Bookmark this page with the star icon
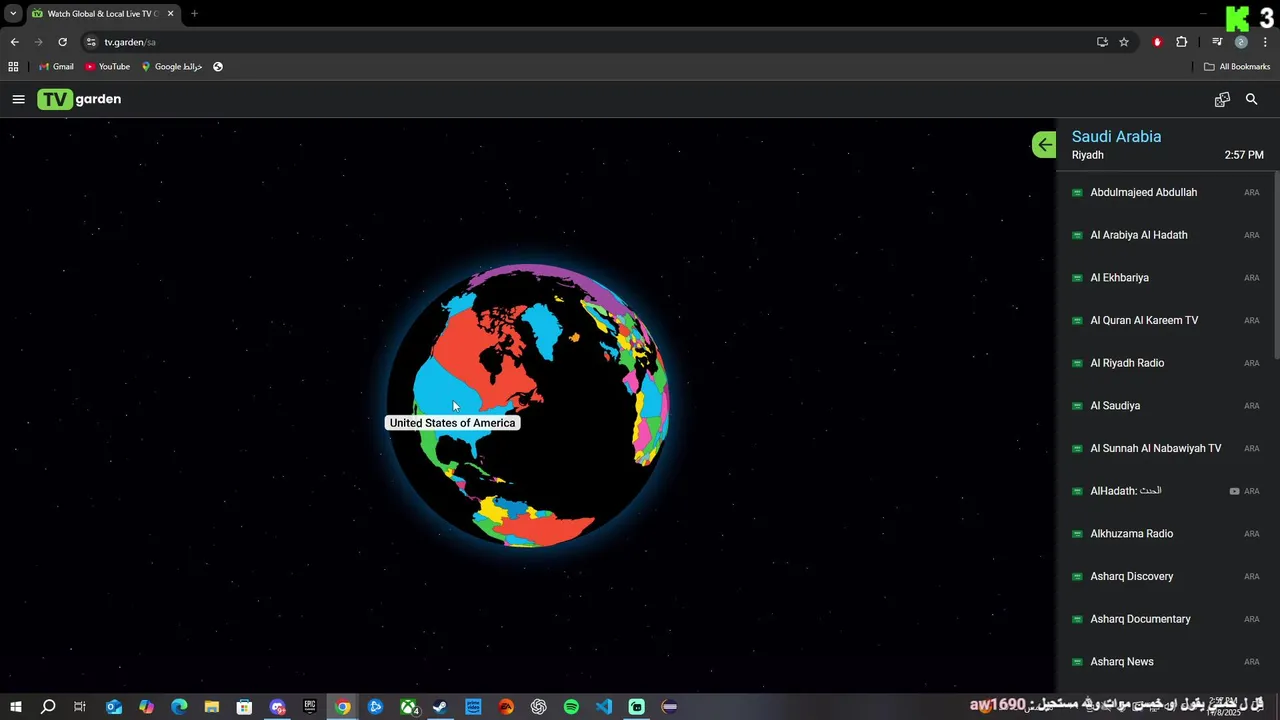 (1124, 42)
